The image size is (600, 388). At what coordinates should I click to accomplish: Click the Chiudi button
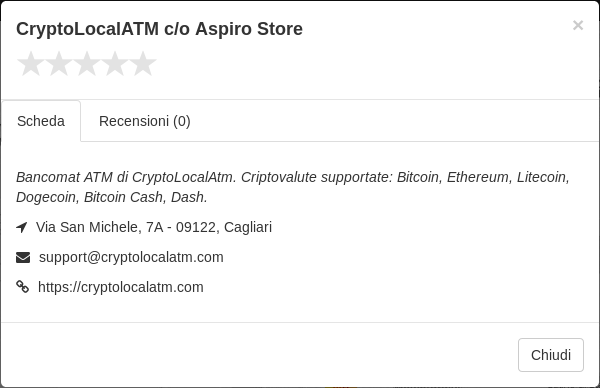(551, 355)
